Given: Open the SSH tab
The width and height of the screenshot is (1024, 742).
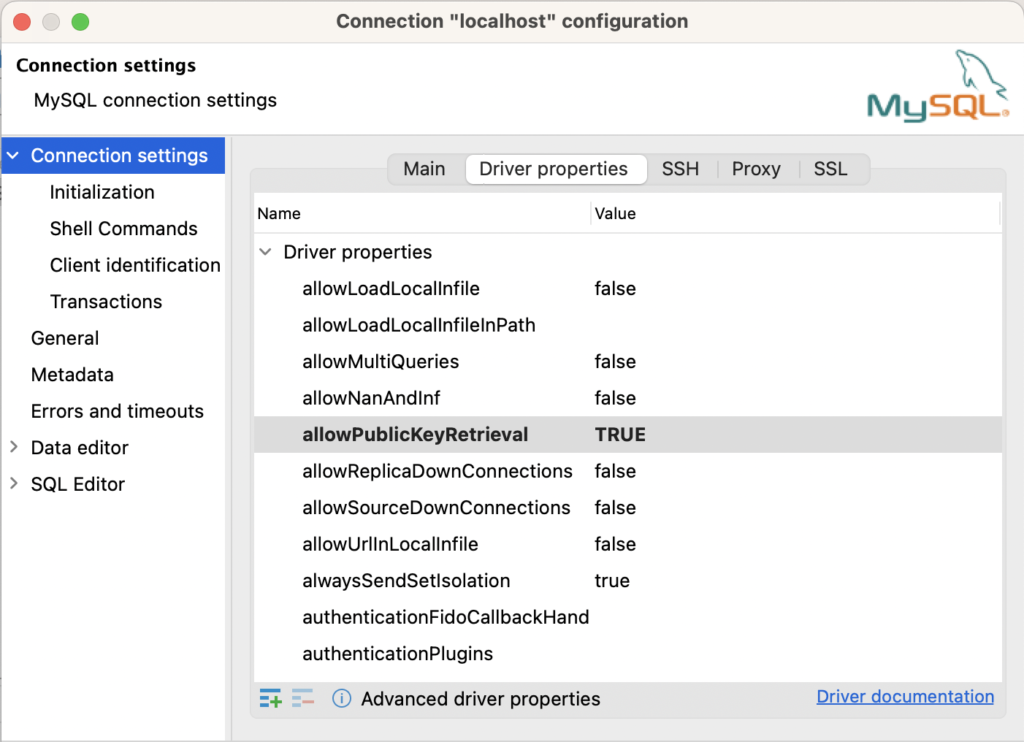Looking at the screenshot, I should coord(680,169).
